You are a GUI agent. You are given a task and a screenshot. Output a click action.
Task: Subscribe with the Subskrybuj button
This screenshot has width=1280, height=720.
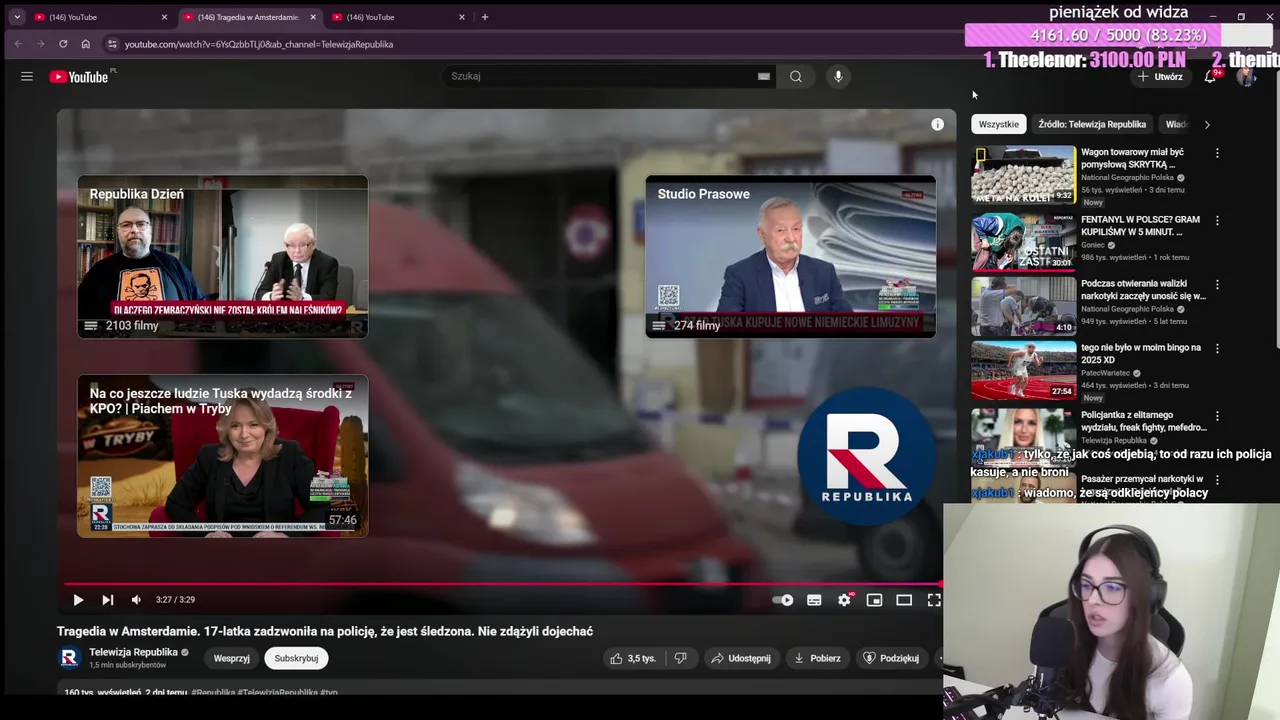[296, 658]
